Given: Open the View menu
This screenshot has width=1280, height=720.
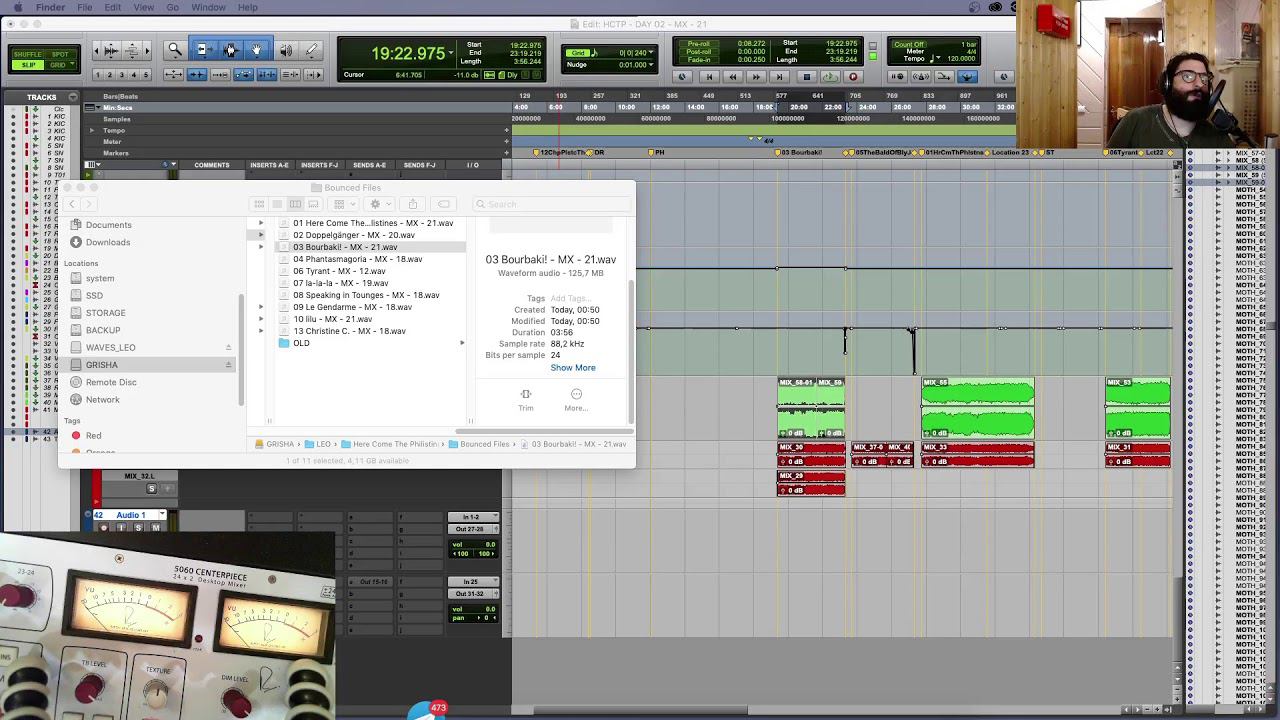Looking at the screenshot, I should [144, 7].
